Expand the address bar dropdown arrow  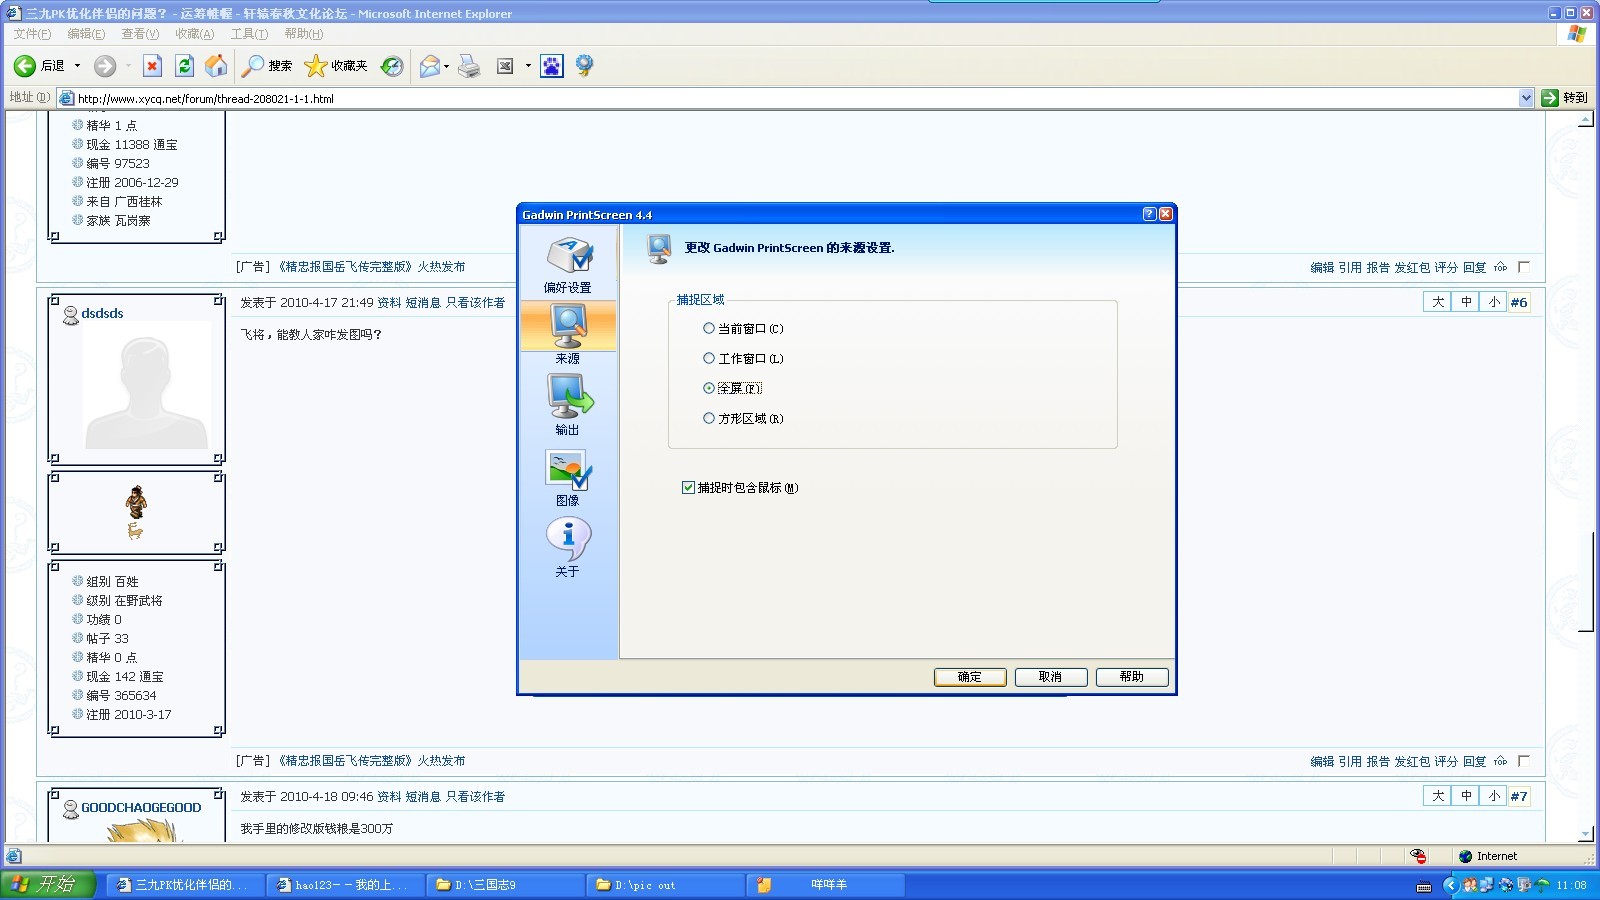[1526, 98]
